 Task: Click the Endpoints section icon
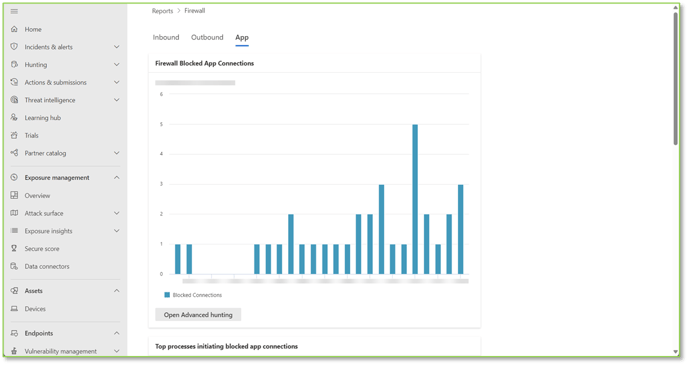tap(14, 333)
